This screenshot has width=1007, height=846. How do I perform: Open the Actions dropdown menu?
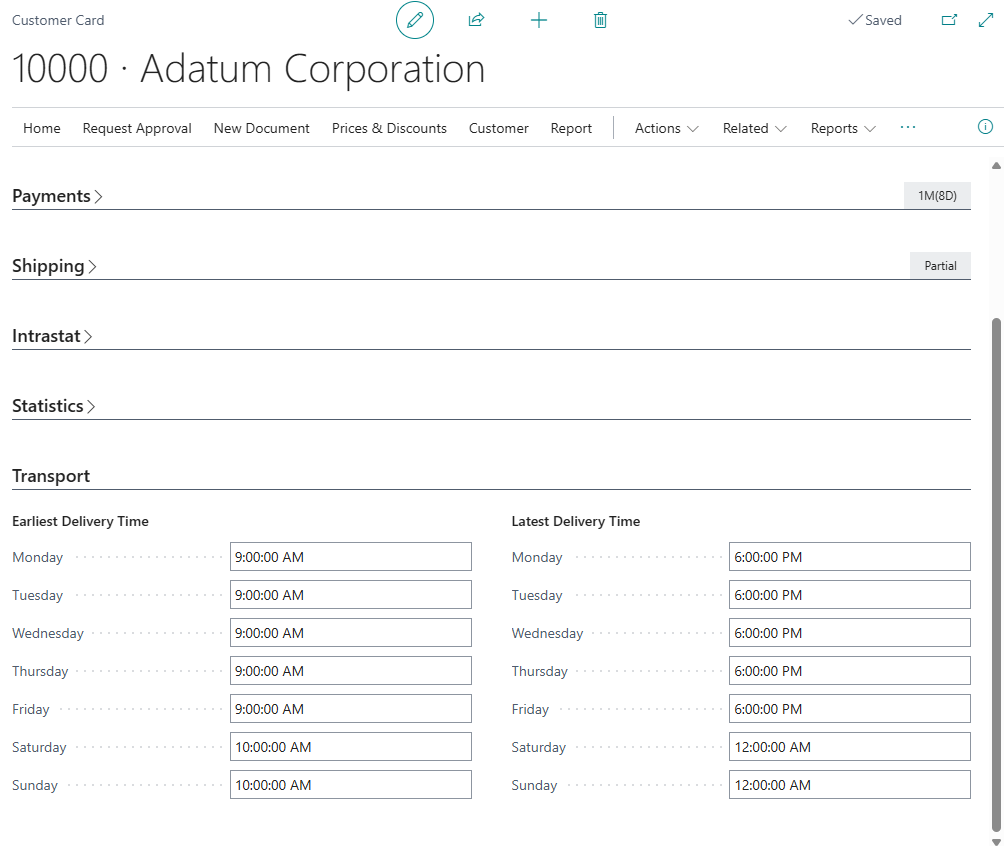coord(666,128)
